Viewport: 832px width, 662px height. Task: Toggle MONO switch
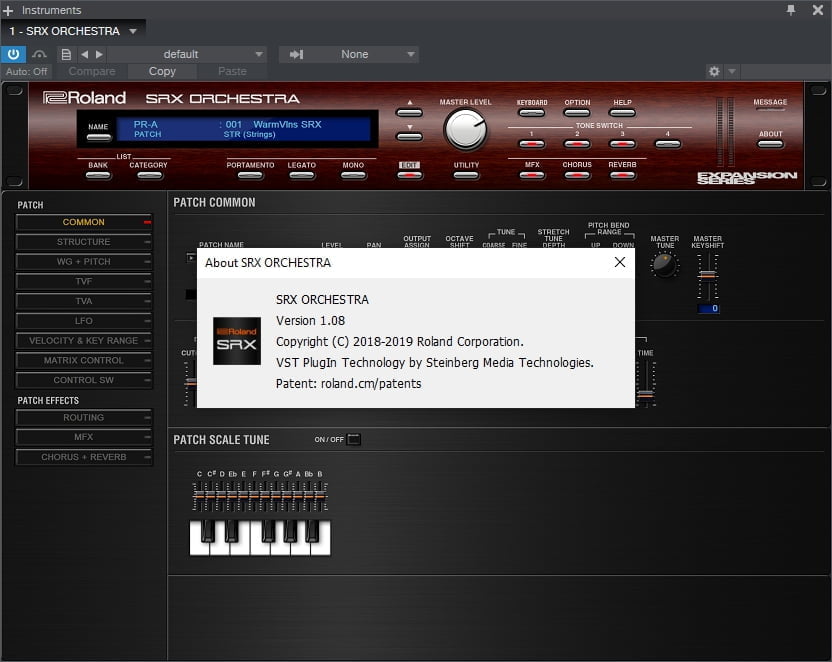coord(353,175)
